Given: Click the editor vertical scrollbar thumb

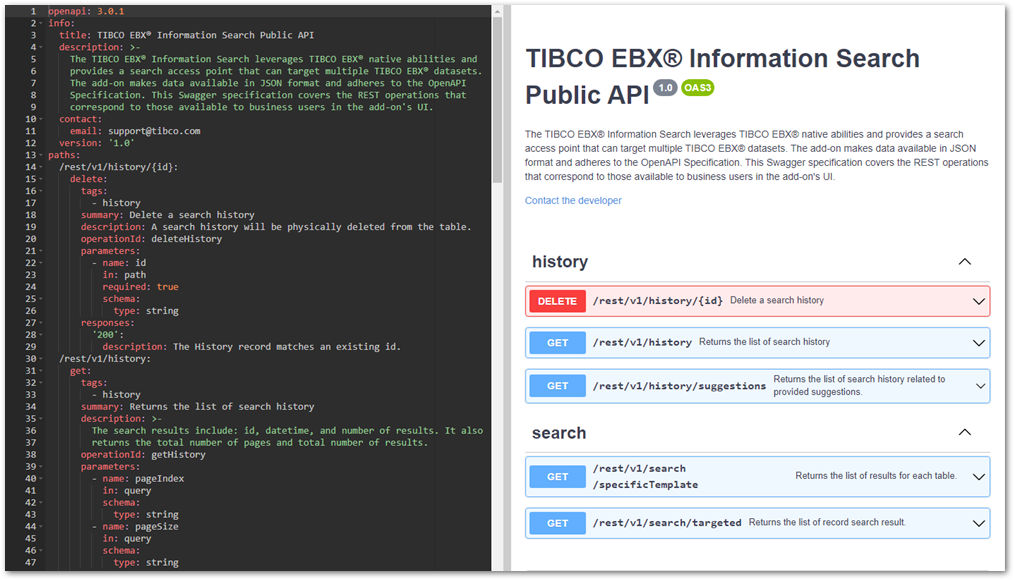Looking at the screenshot, I should 497,100.
